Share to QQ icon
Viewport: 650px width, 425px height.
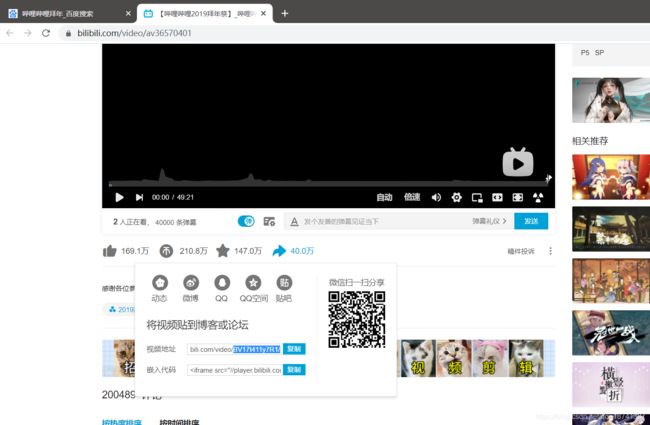[222, 283]
